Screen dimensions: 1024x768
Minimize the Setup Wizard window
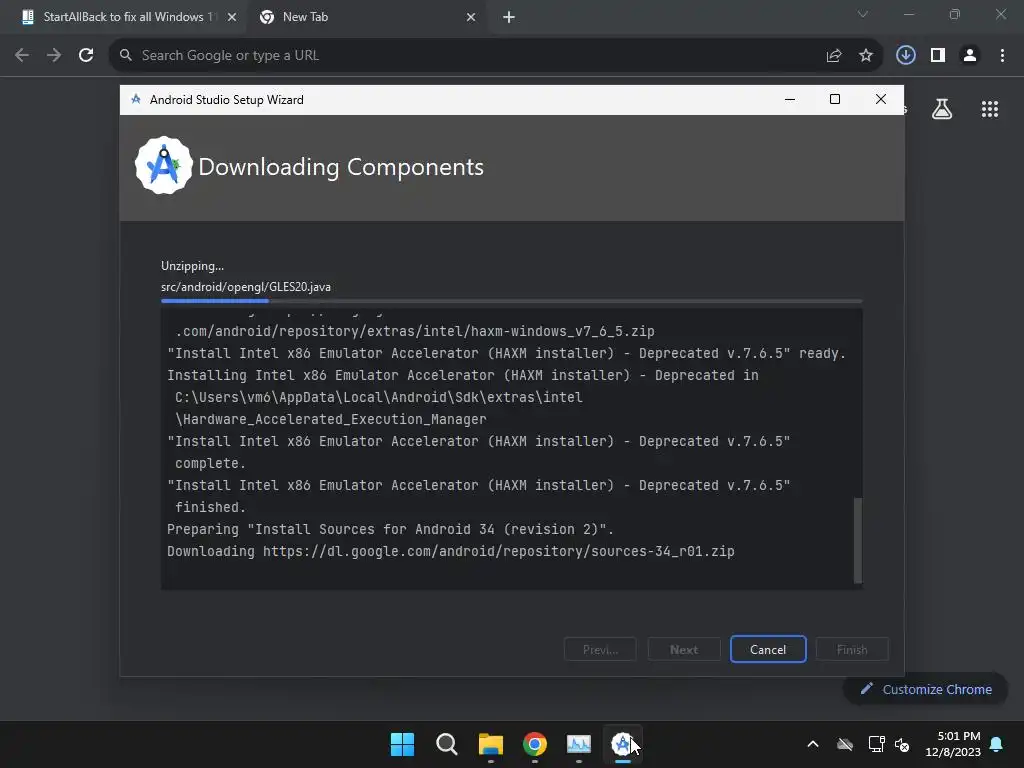pyautogui.click(x=790, y=99)
